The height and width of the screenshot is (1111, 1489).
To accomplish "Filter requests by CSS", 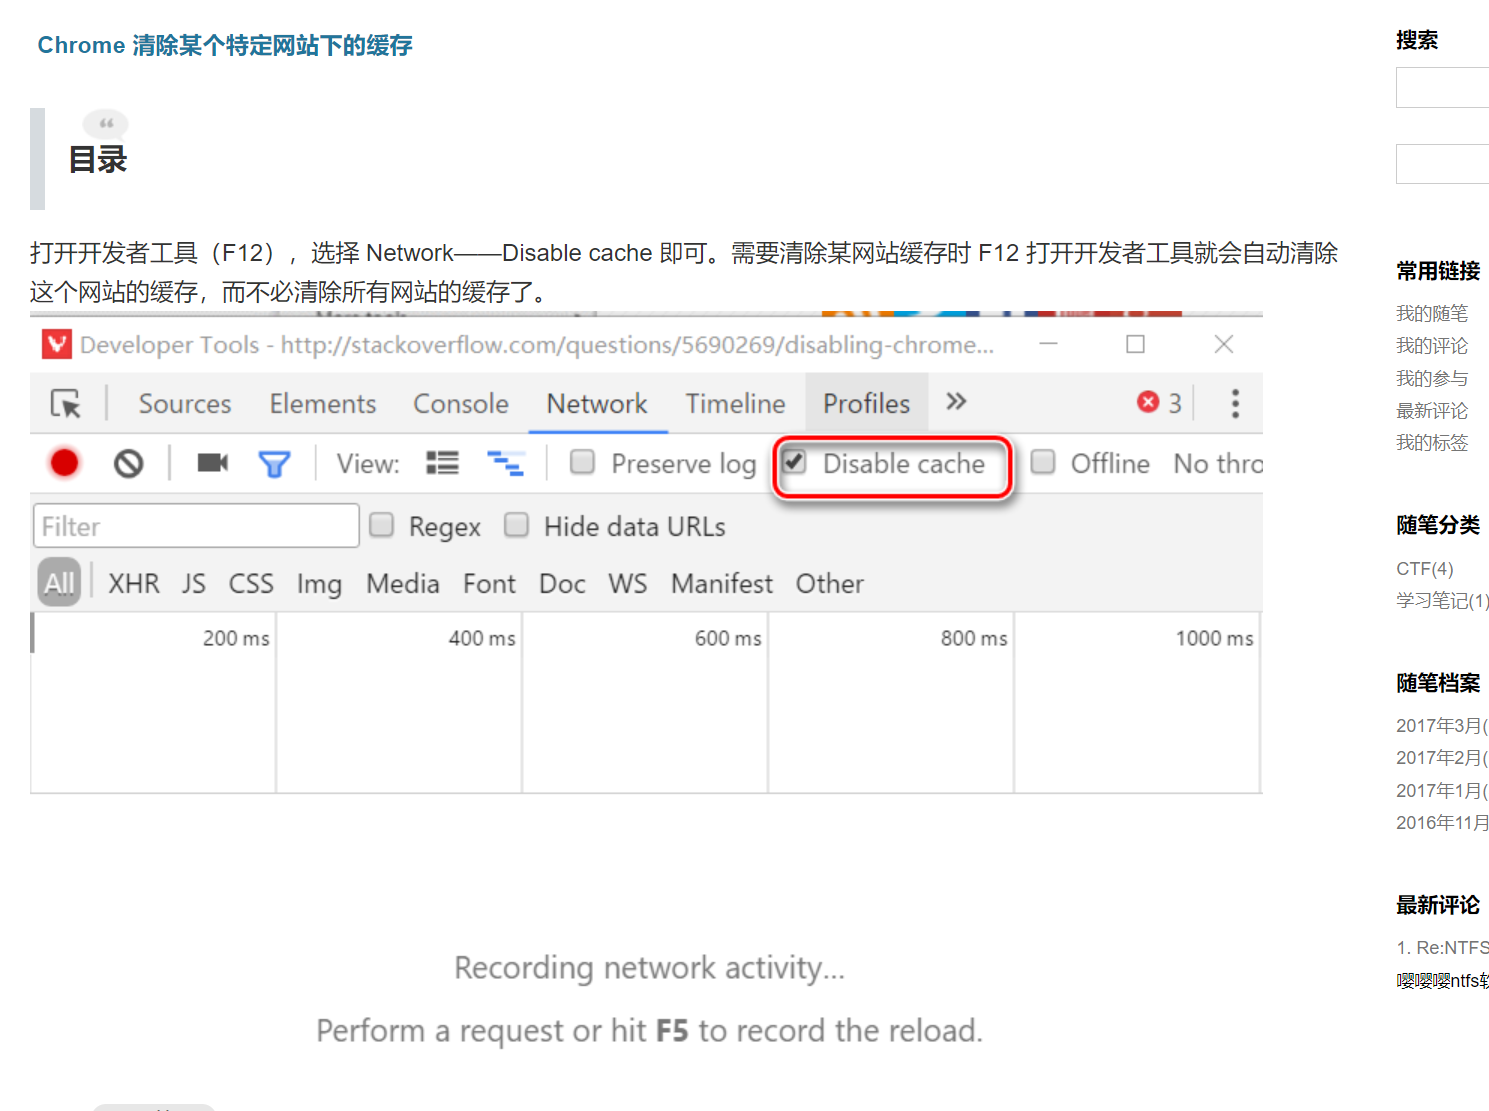I will 251,584.
